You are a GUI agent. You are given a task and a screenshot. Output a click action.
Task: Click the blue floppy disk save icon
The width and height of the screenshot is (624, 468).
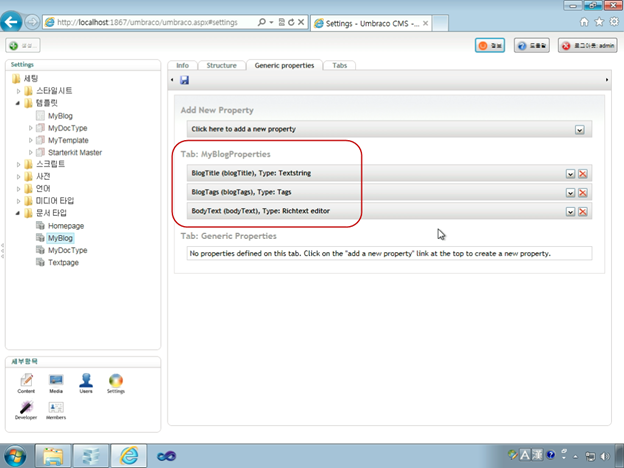pos(184,80)
